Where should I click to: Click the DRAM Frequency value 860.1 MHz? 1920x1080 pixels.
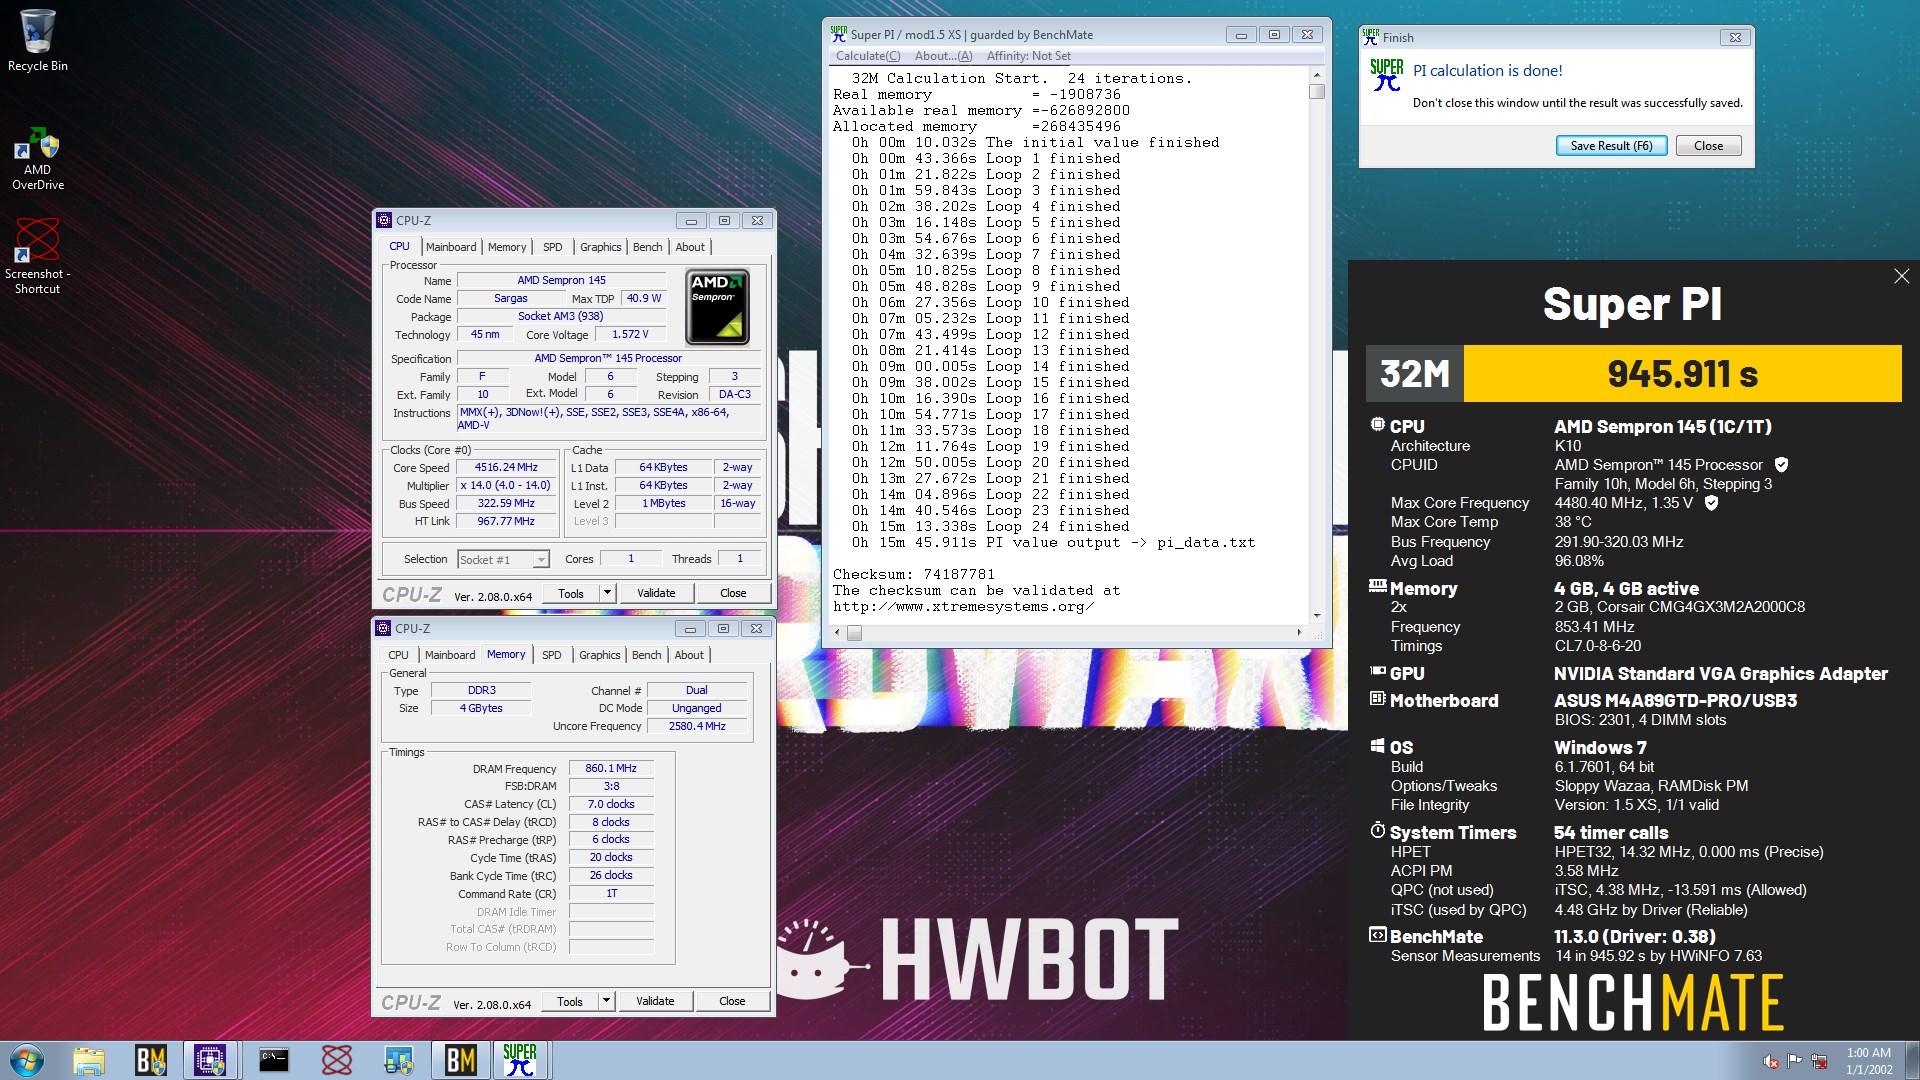(611, 768)
